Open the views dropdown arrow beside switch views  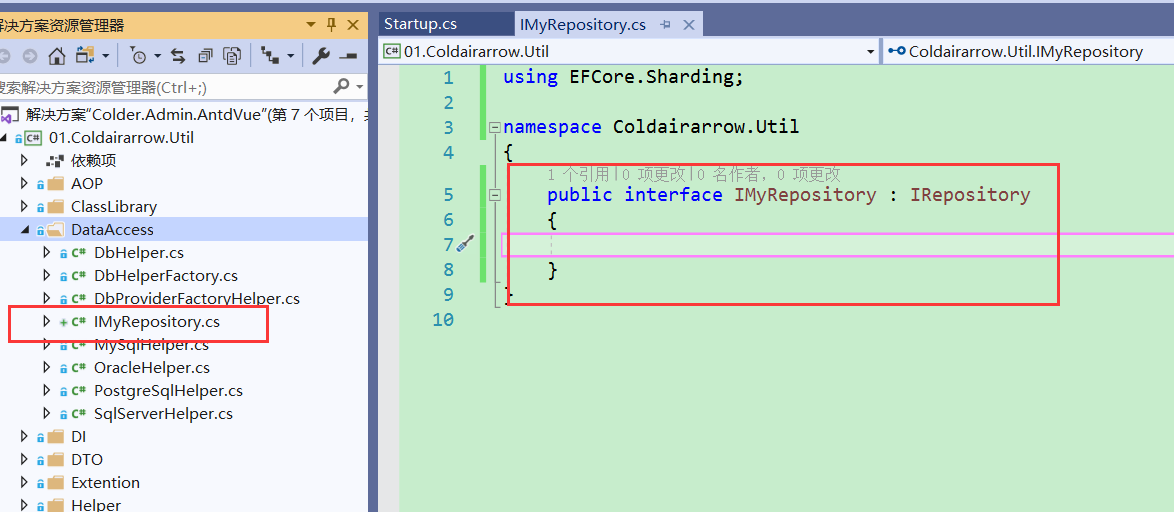pos(105,56)
